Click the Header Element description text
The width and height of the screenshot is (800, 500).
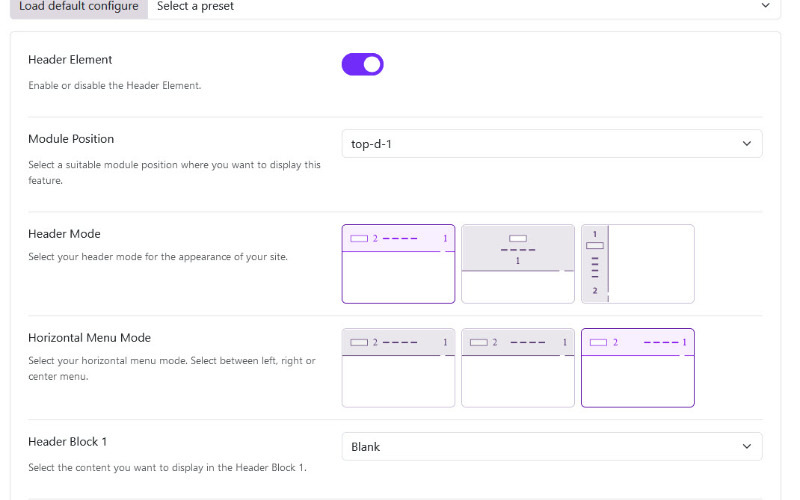[115, 86]
